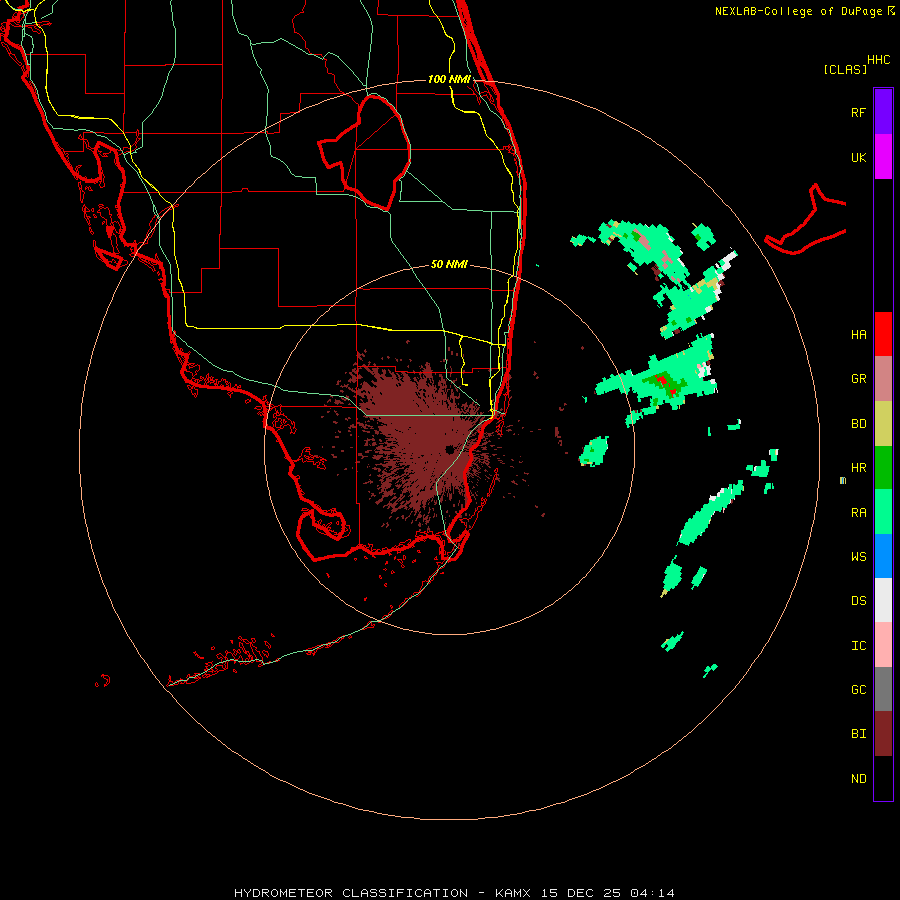Click the RF purple legend swatch
This screenshot has height=900, width=900.
pyautogui.click(x=883, y=112)
